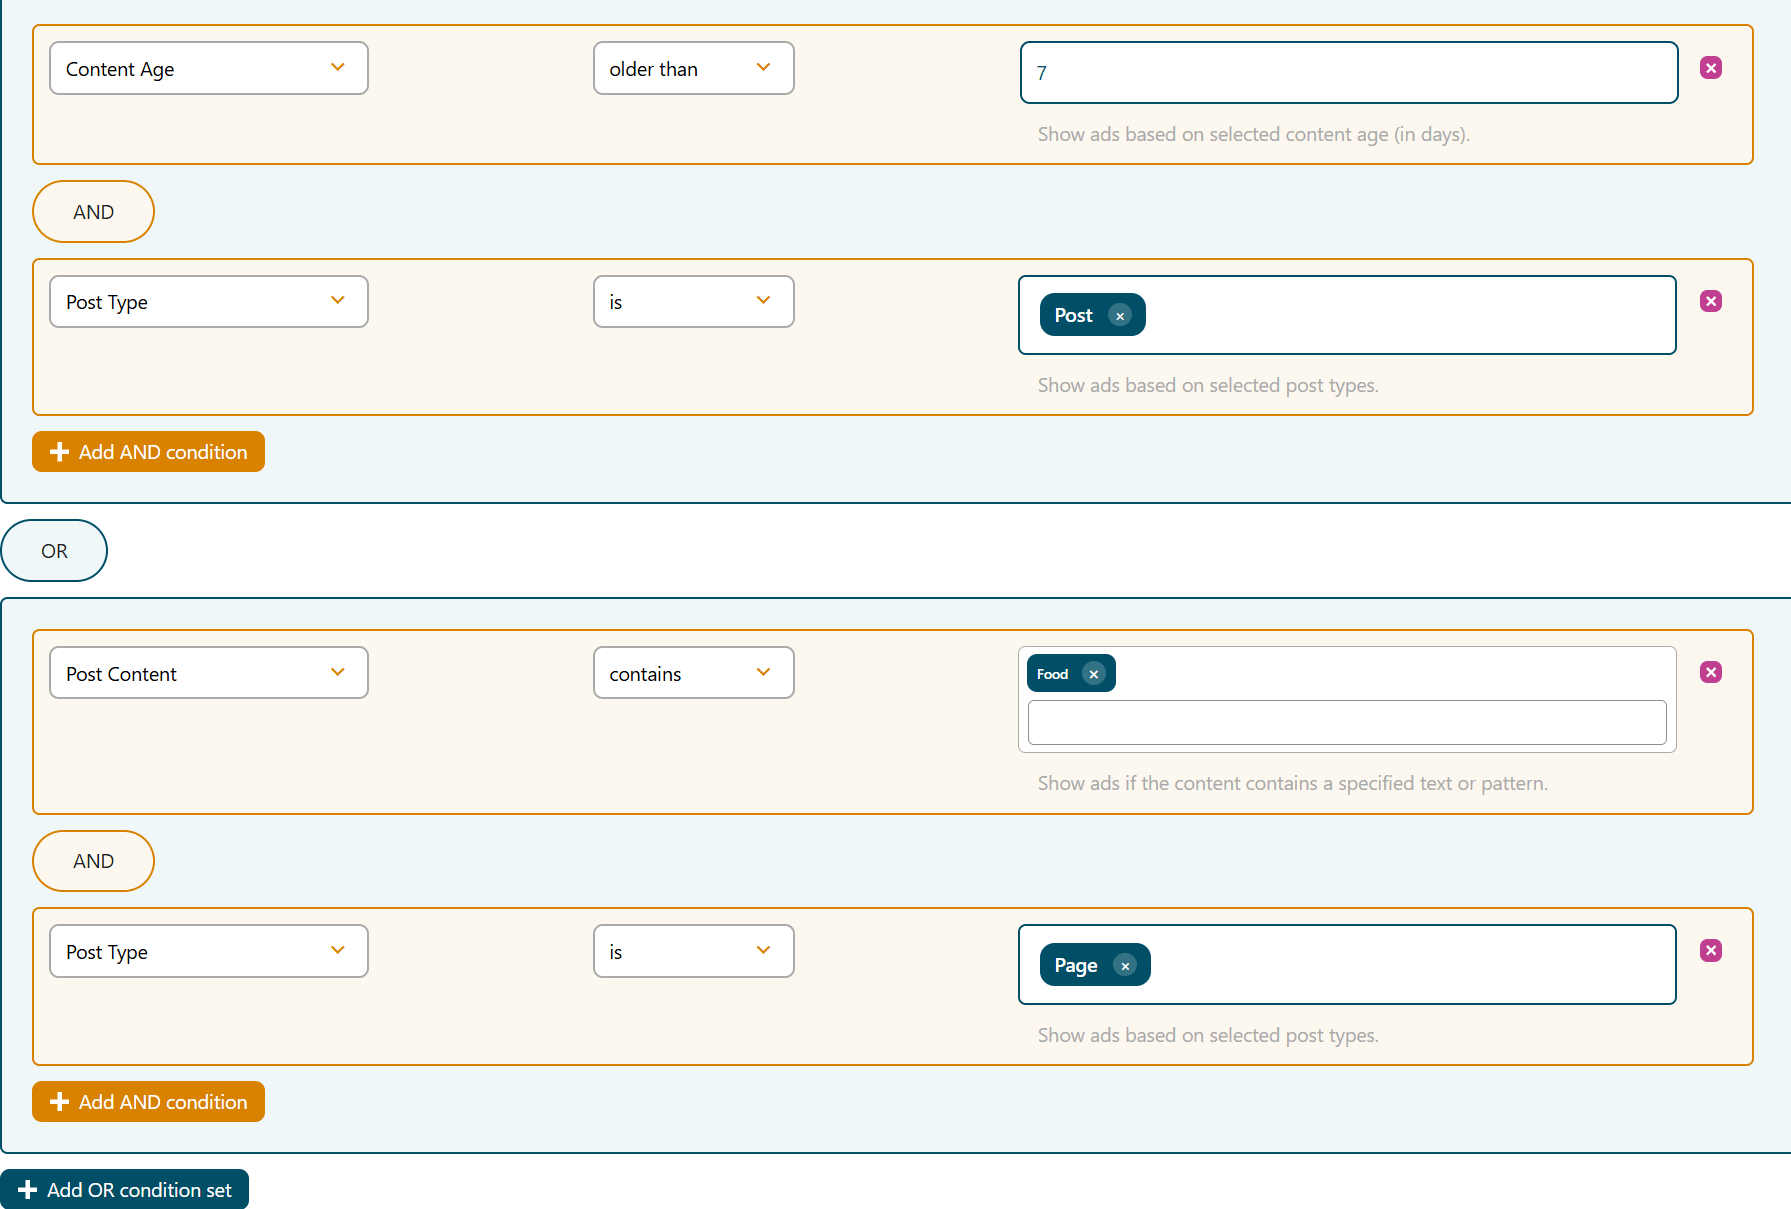Open the Post Content field dropdown
Image resolution: width=1791 pixels, height=1209 pixels.
(x=208, y=672)
